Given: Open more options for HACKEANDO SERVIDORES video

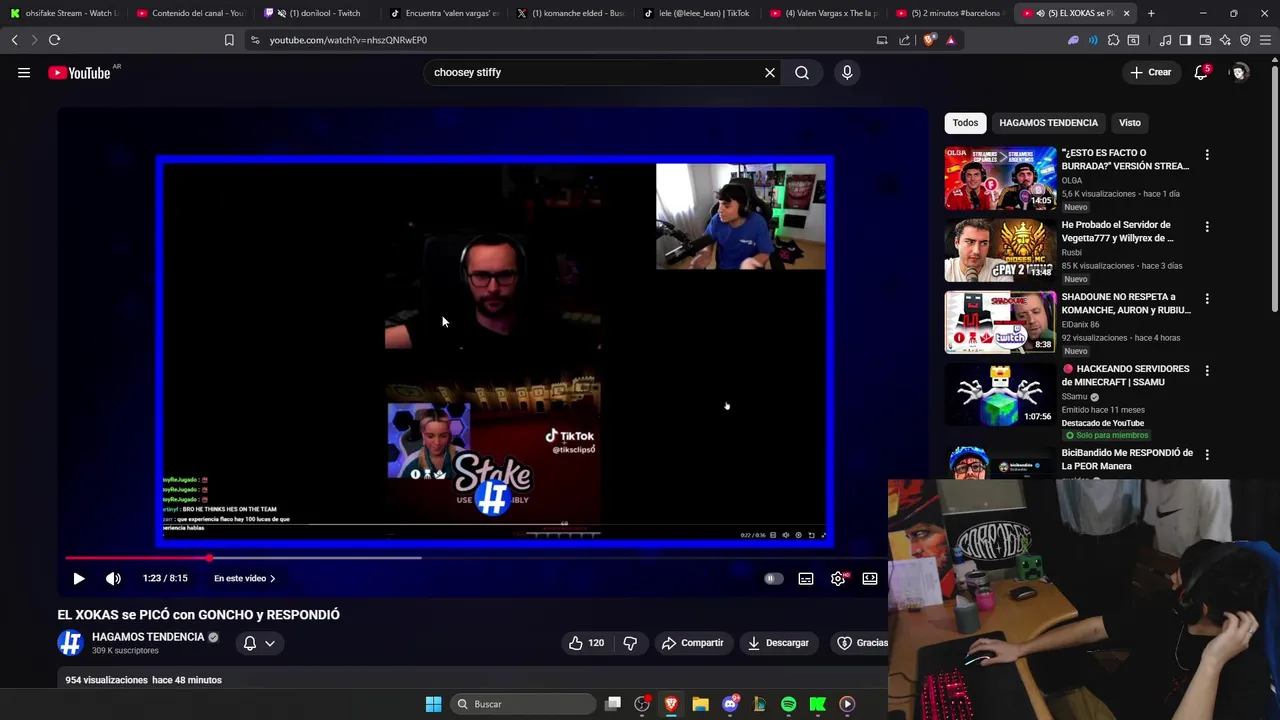Looking at the screenshot, I should coord(1207,371).
